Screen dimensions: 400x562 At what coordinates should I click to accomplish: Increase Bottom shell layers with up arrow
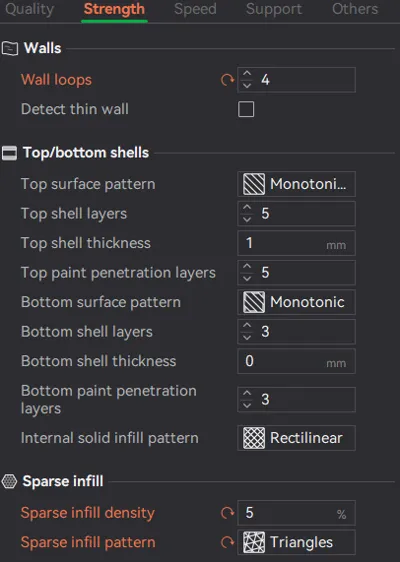point(247,326)
